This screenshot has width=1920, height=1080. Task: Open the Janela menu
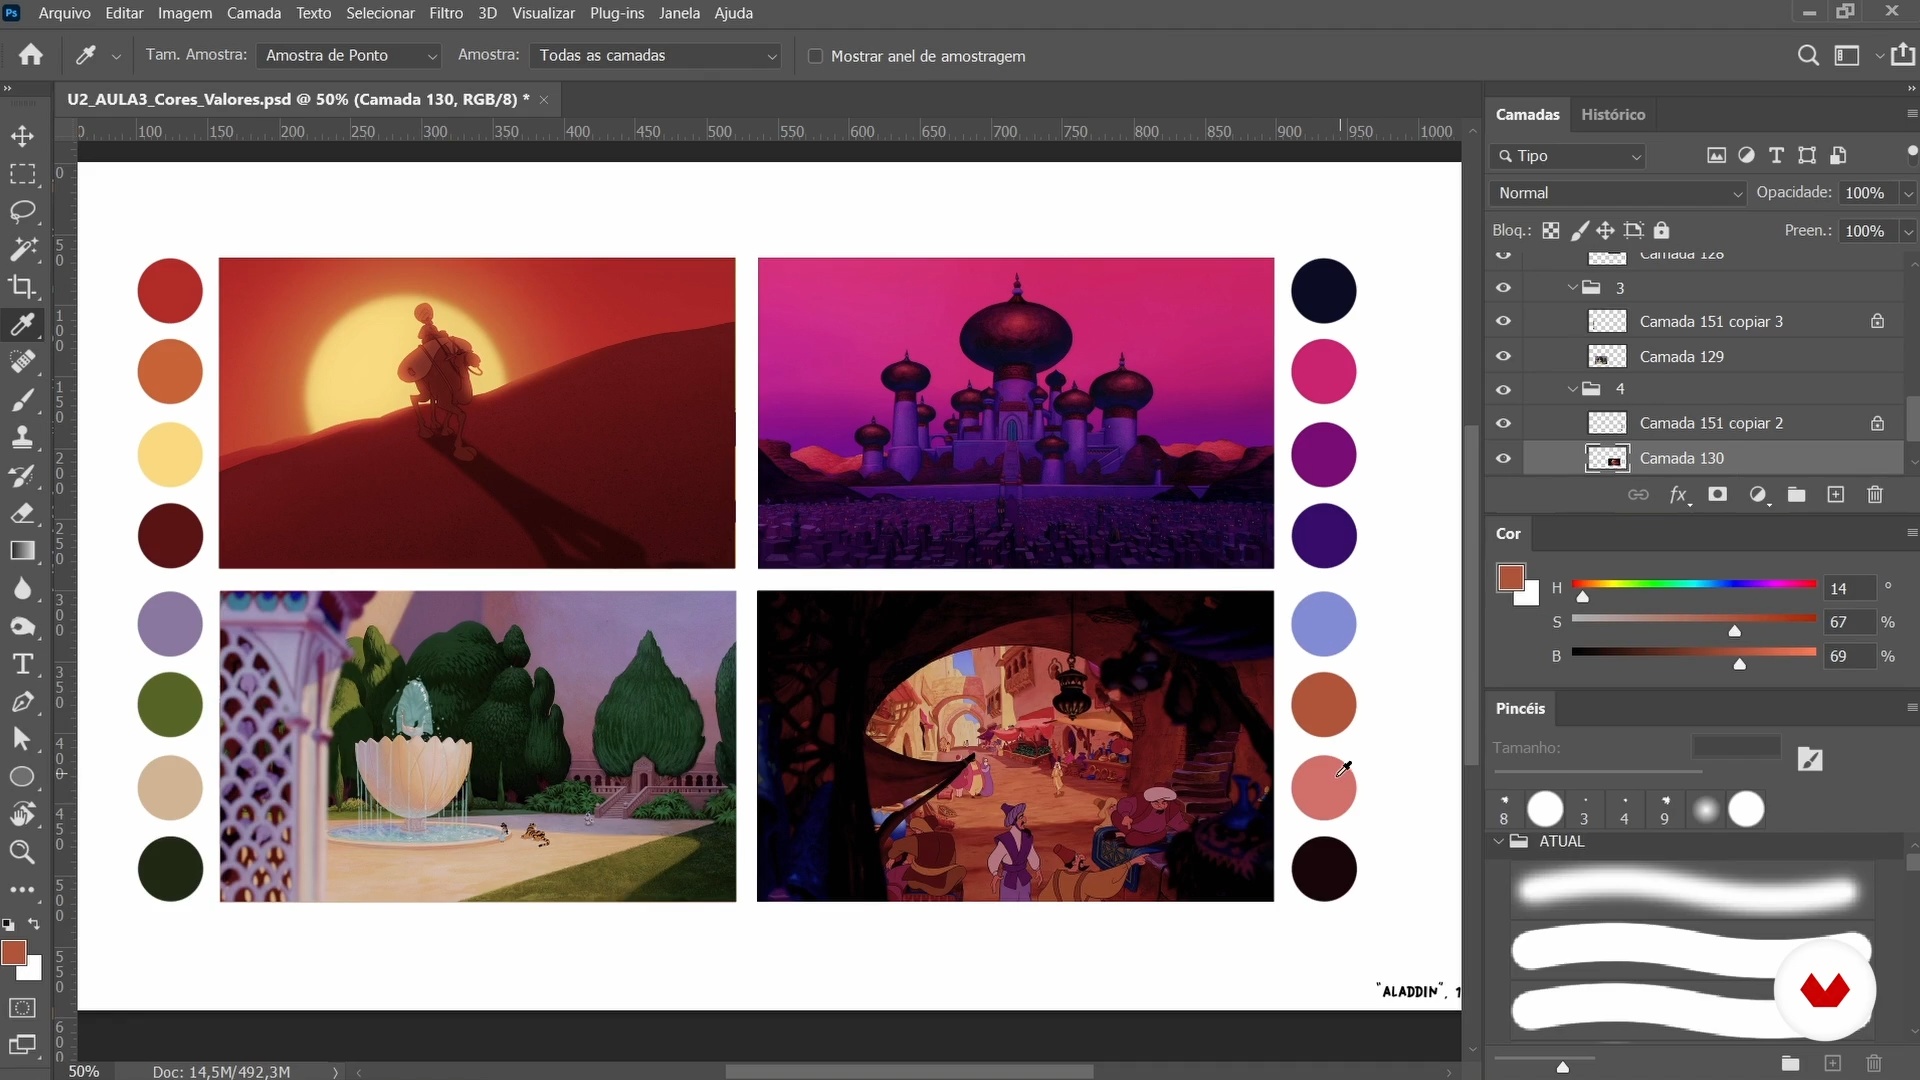679,13
